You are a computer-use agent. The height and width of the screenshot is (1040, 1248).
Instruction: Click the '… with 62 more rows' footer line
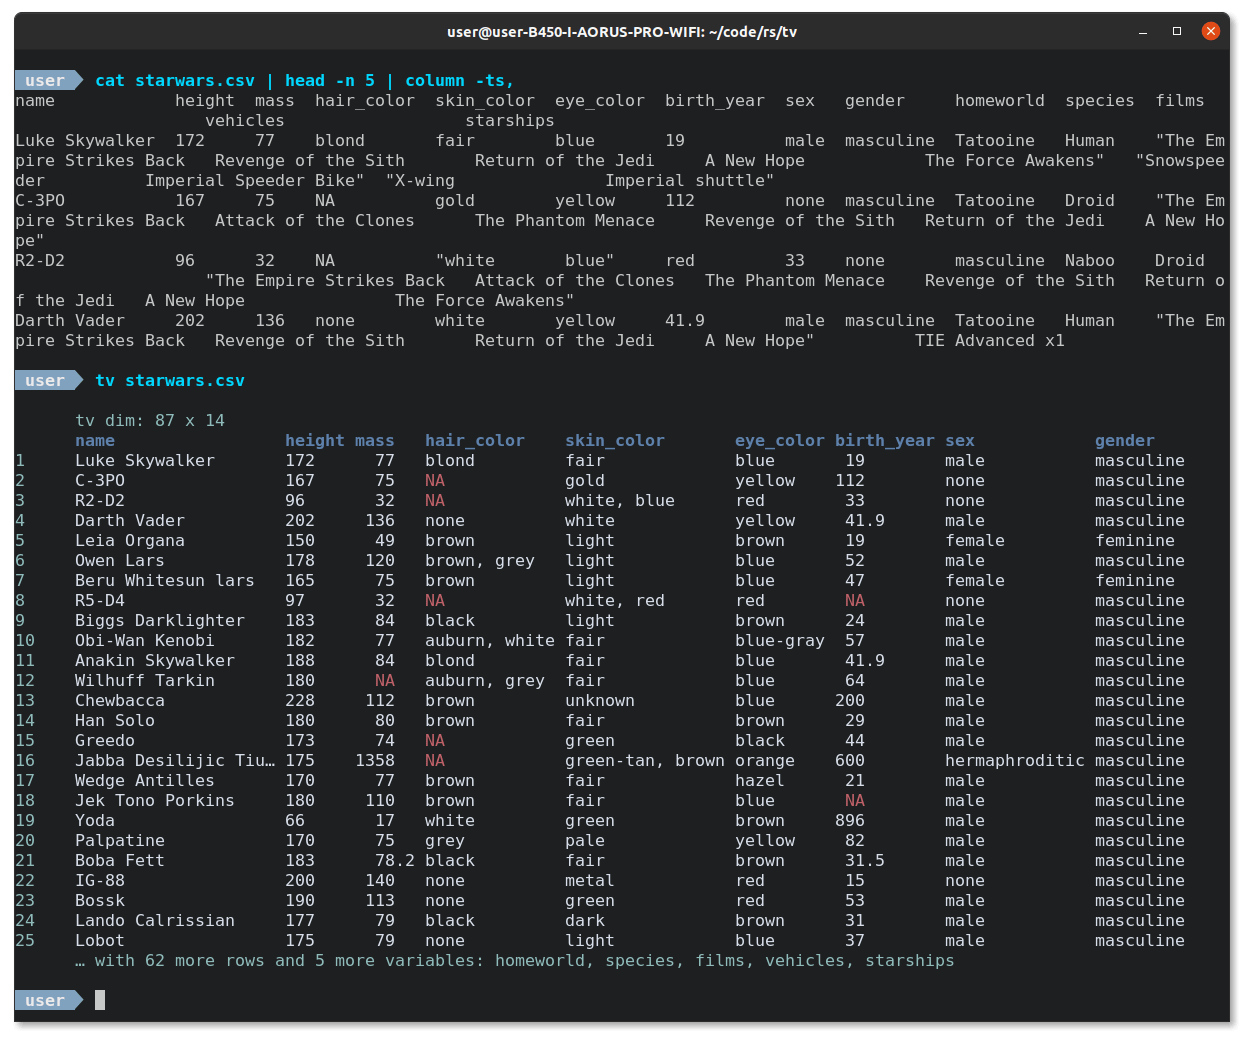tap(515, 961)
